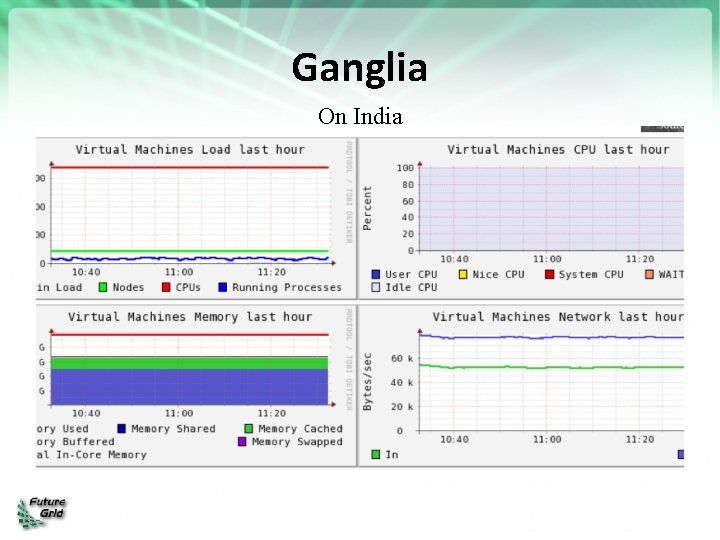The height and width of the screenshot is (540, 720).
Task: Click the 'Nodes' legend label
Action: click(128, 287)
